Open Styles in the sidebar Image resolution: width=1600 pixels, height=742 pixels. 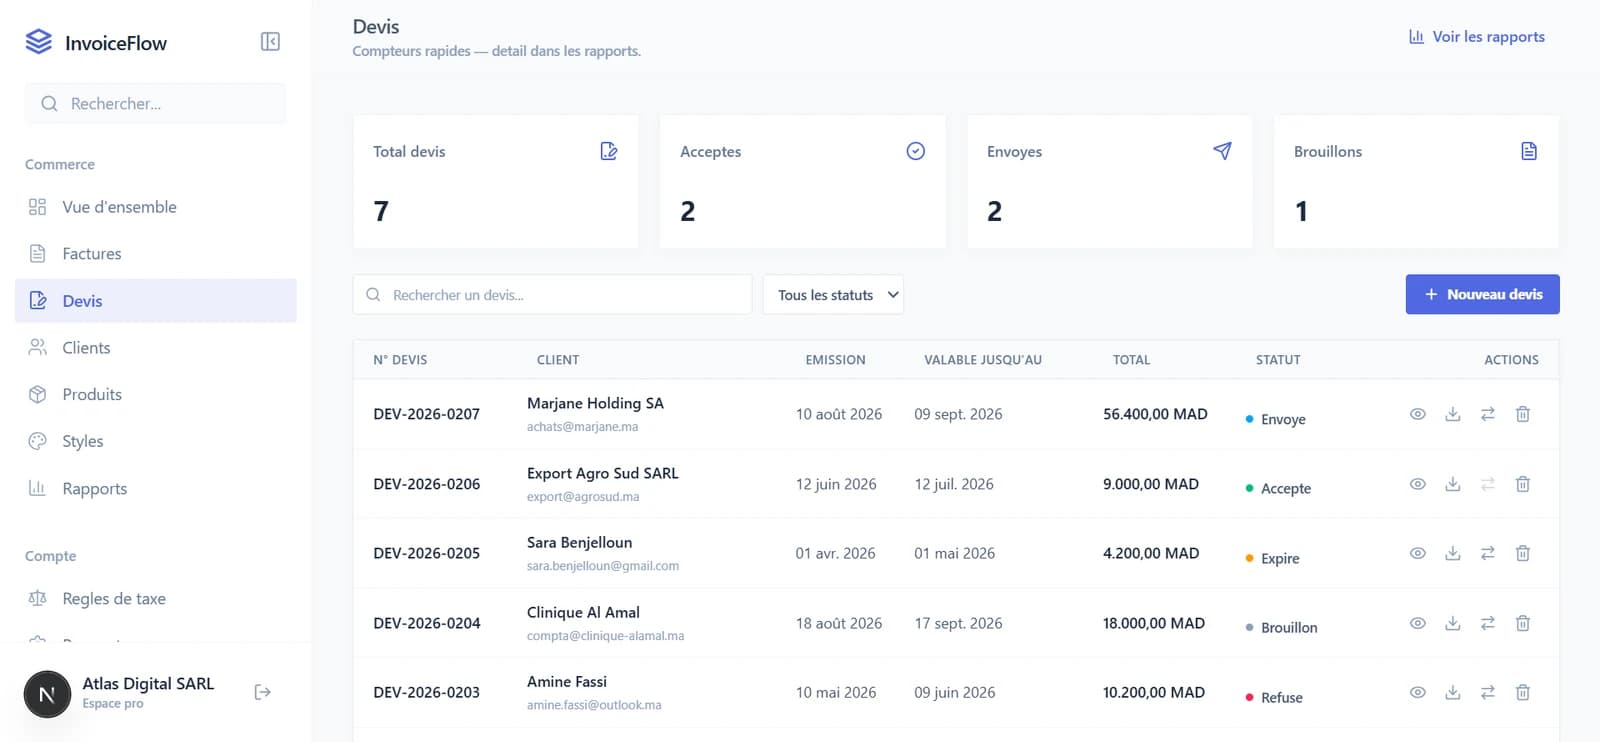(156, 441)
